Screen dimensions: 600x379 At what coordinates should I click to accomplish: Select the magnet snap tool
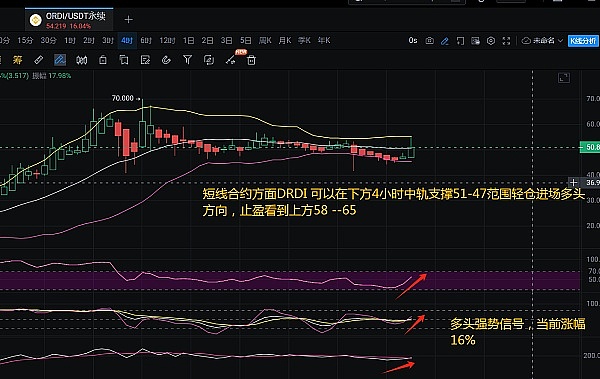pyautogui.click(x=166, y=60)
